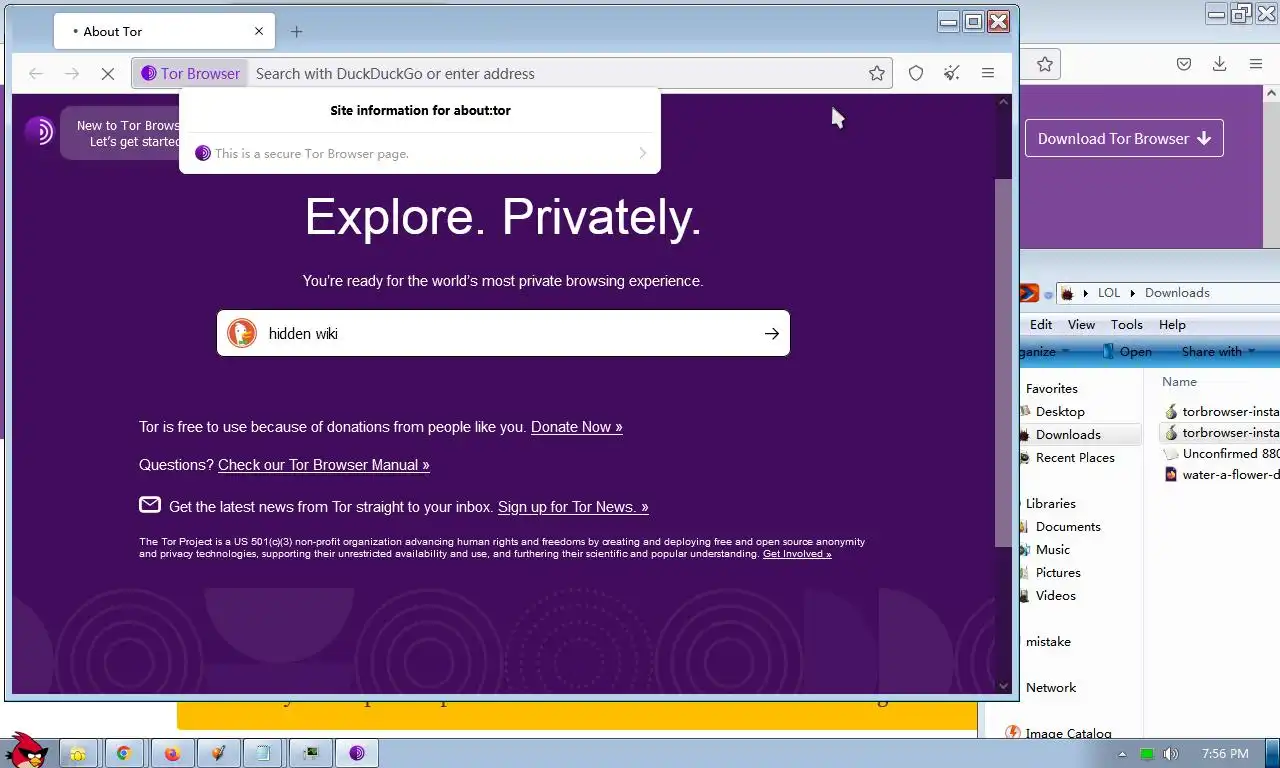Image resolution: width=1280 pixels, height=768 pixels.
Task: Click the bookmark star in the background Firefox window
Action: click(x=1045, y=64)
